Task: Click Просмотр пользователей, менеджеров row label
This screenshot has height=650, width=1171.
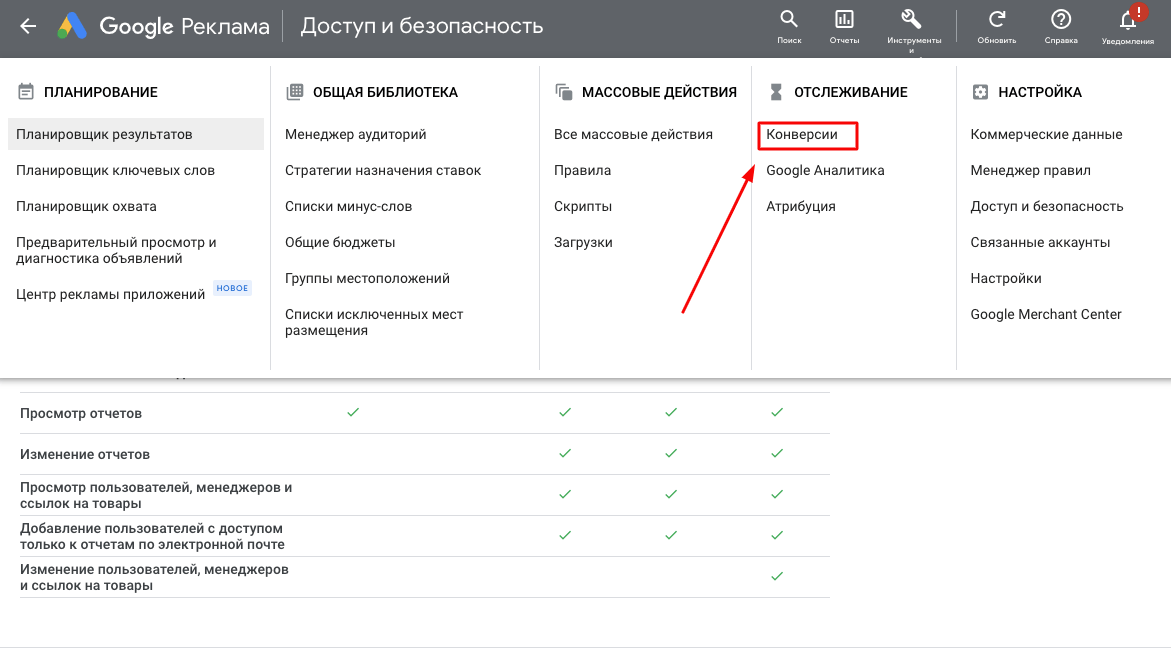Action: tap(155, 495)
